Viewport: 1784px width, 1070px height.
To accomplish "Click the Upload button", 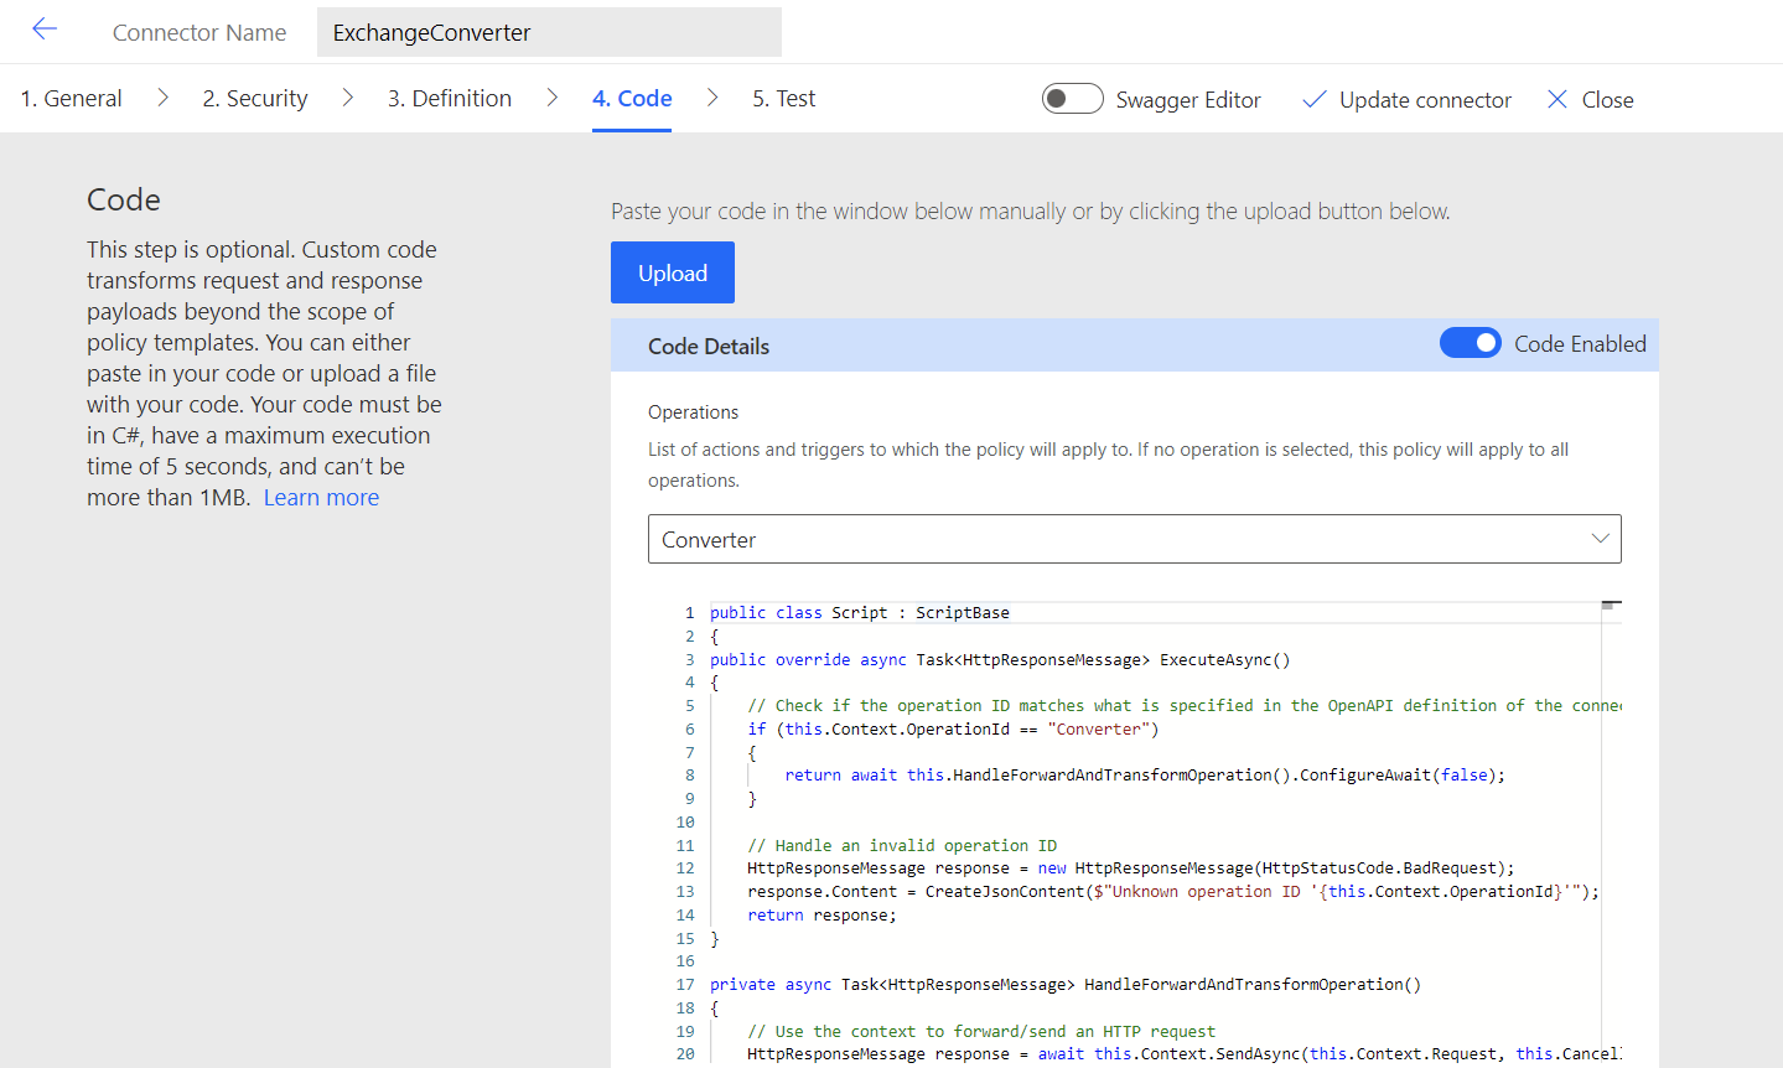I will [672, 272].
